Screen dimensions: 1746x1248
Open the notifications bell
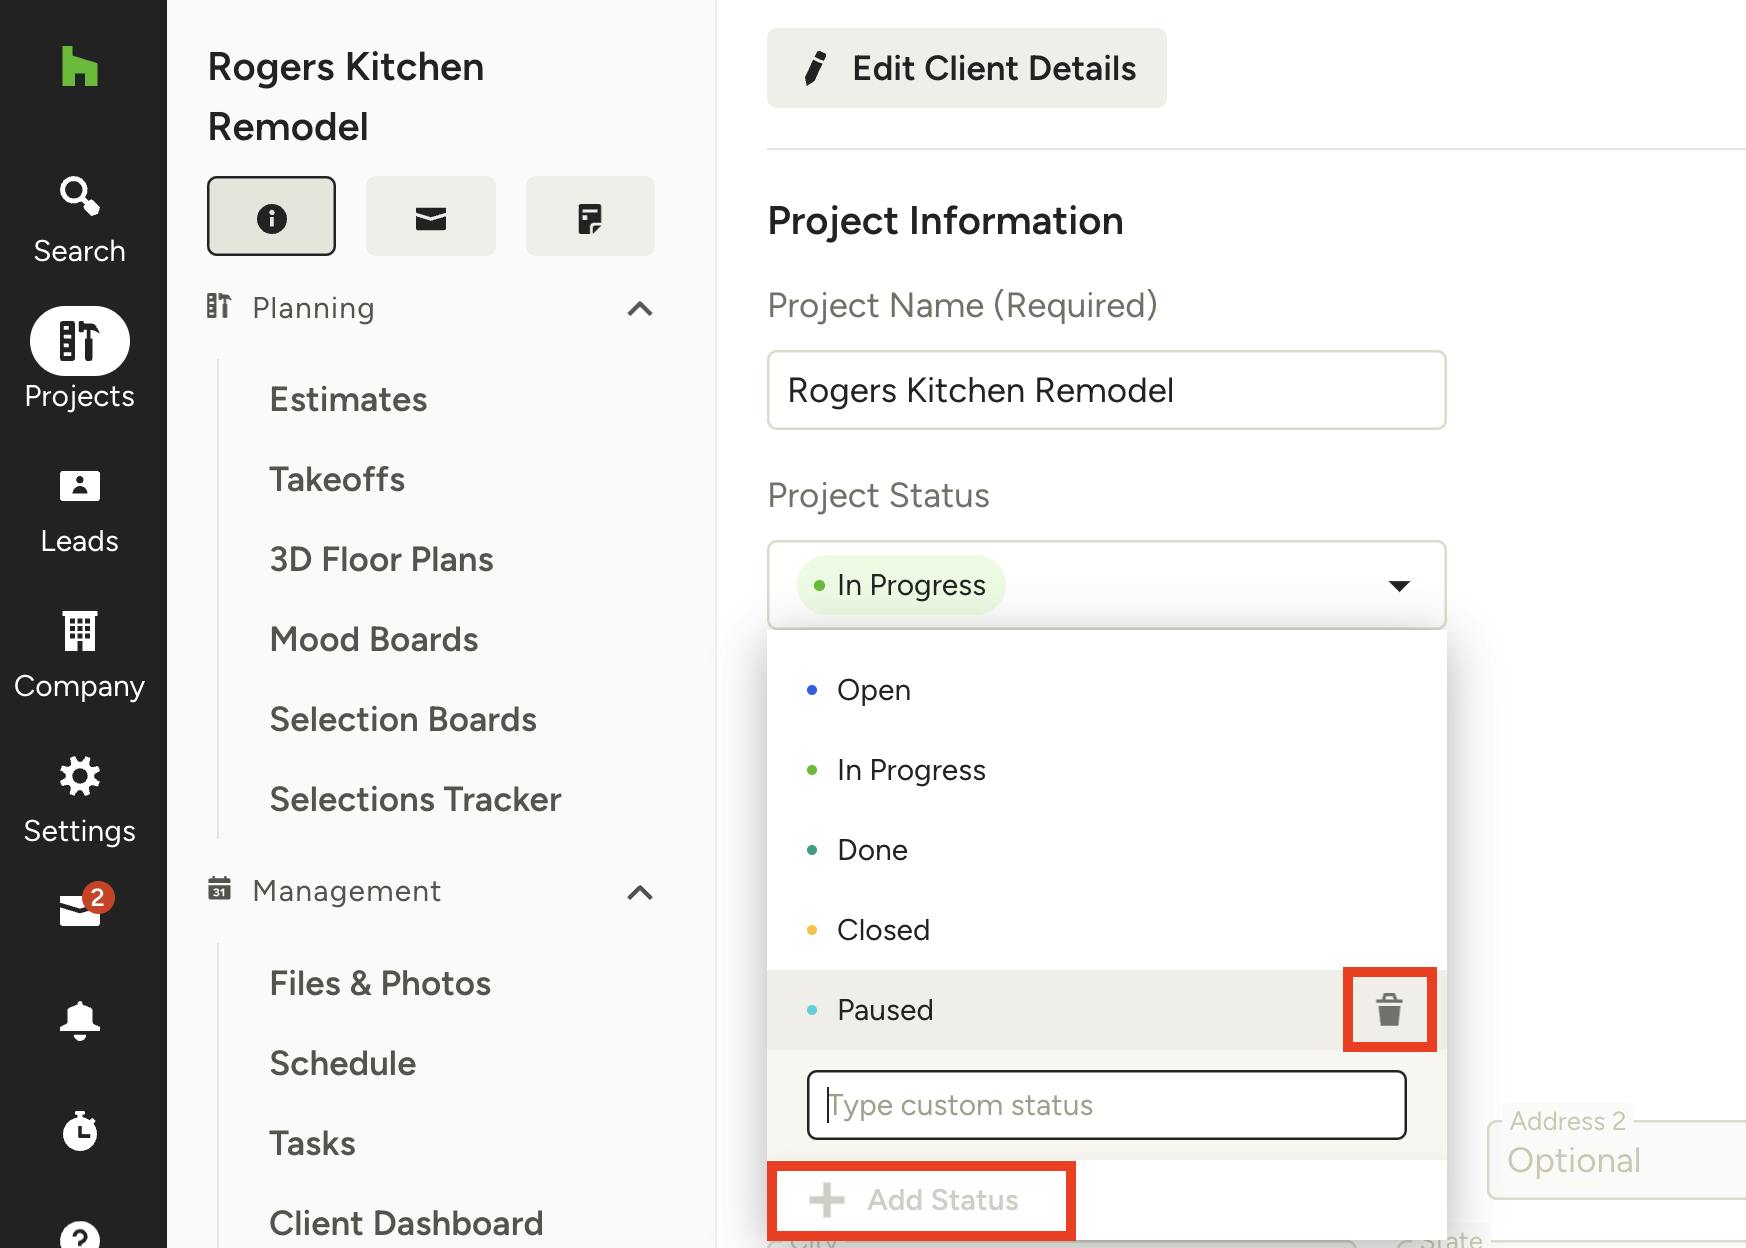point(80,1021)
